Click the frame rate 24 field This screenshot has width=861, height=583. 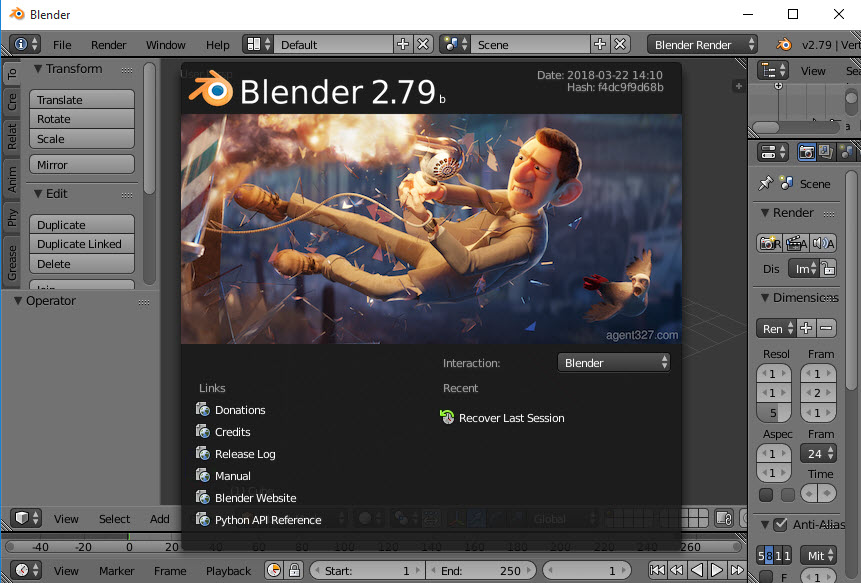[818, 453]
